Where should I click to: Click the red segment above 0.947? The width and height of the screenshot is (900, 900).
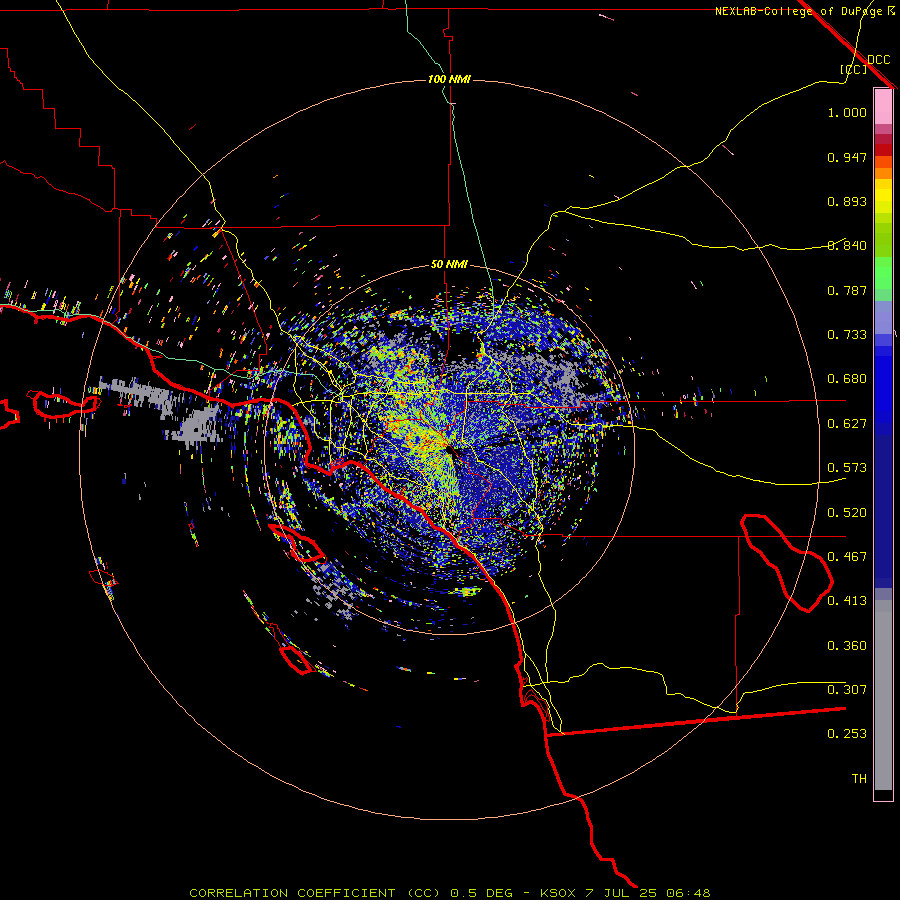[883, 150]
